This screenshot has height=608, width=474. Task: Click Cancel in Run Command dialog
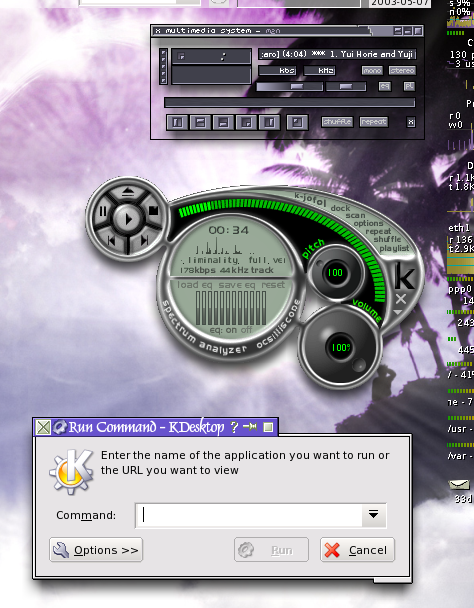[357, 550]
